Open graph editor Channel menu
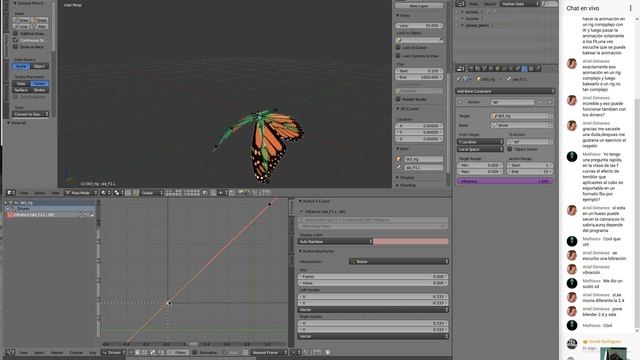Viewport: 640px width, 360px height. tap(76, 352)
